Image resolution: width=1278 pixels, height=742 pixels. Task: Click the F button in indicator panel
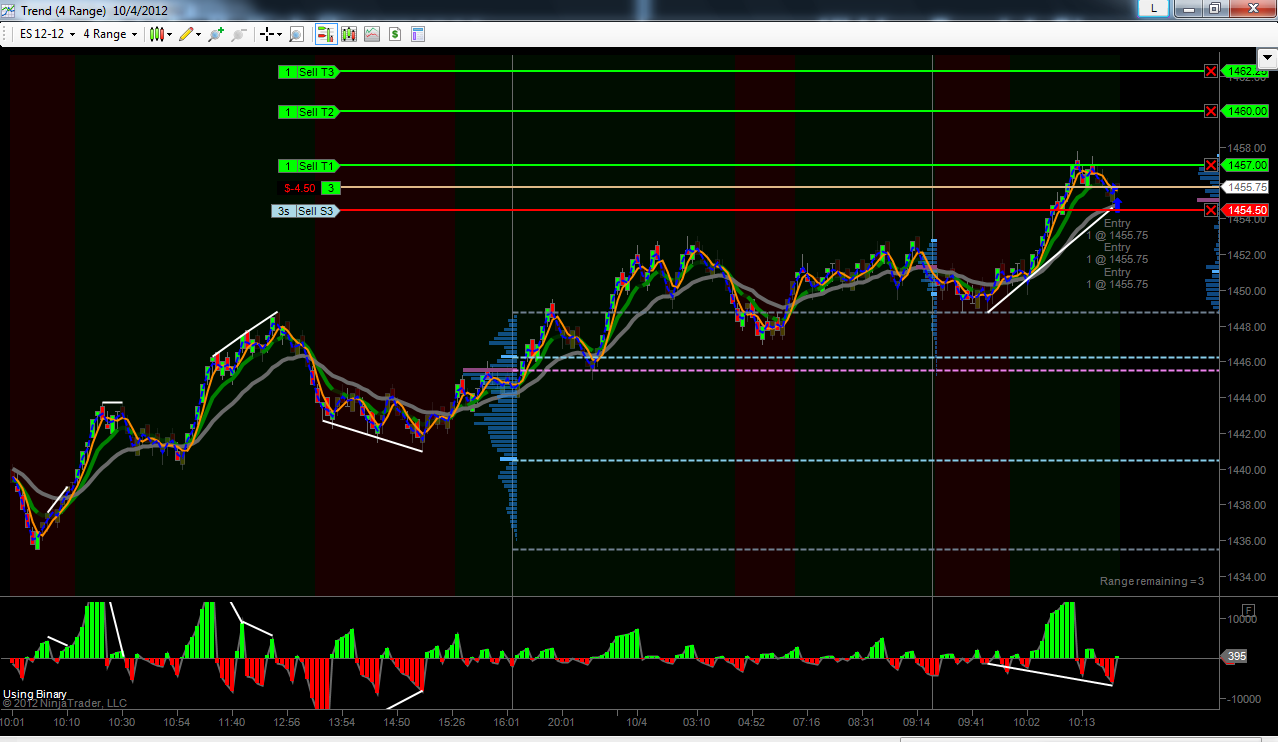click(1248, 609)
